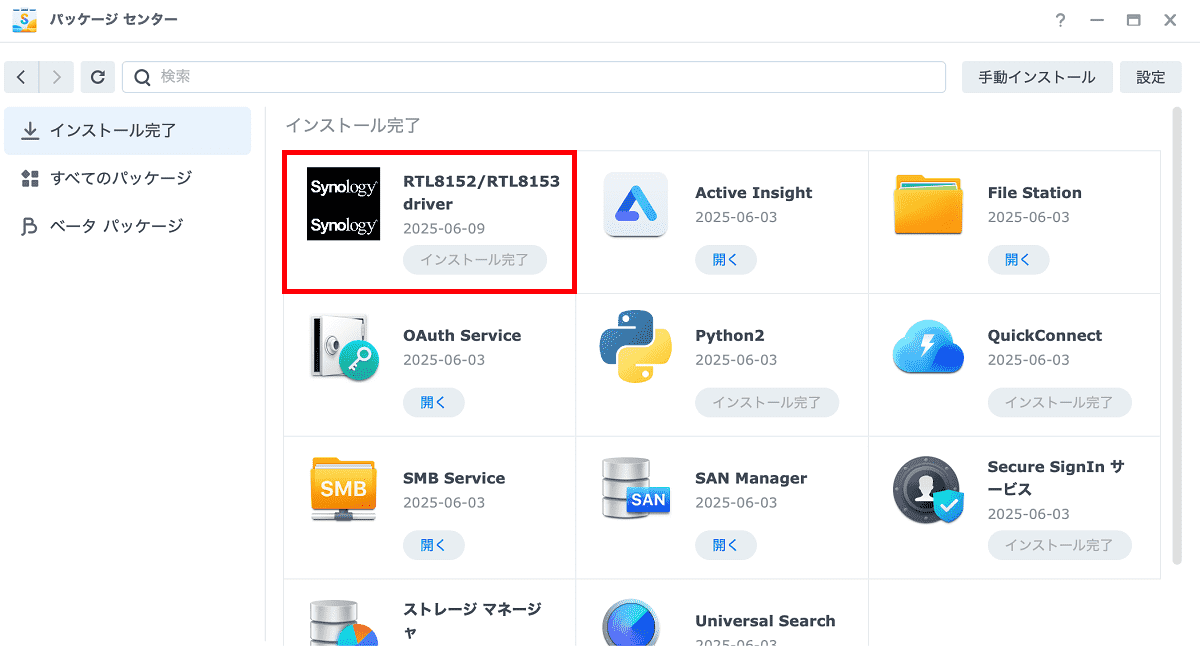1200x656 pixels.
Task: Open the help question mark icon
Action: pos(1060,20)
